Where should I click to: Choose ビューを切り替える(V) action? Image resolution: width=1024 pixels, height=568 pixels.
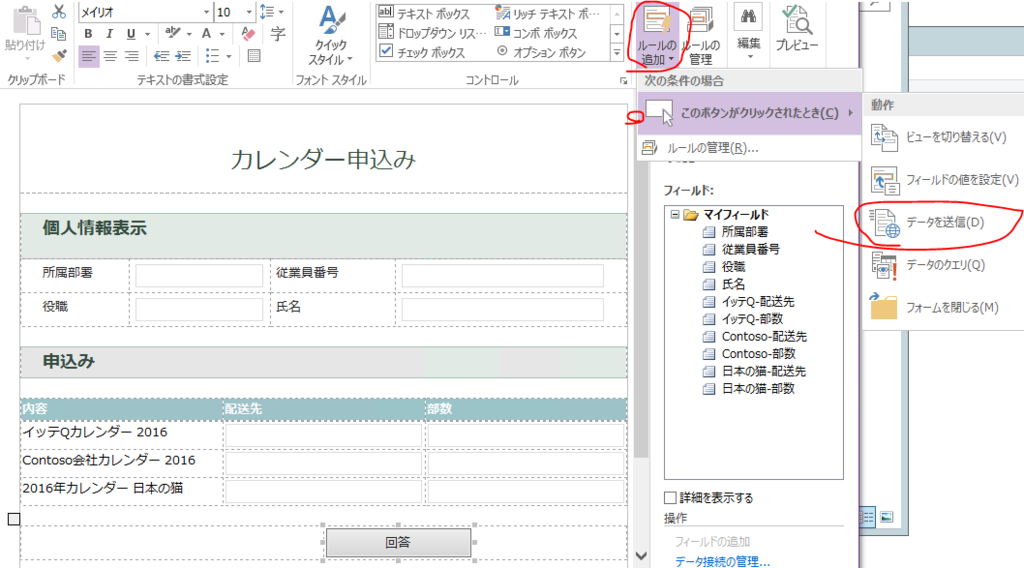click(941, 137)
